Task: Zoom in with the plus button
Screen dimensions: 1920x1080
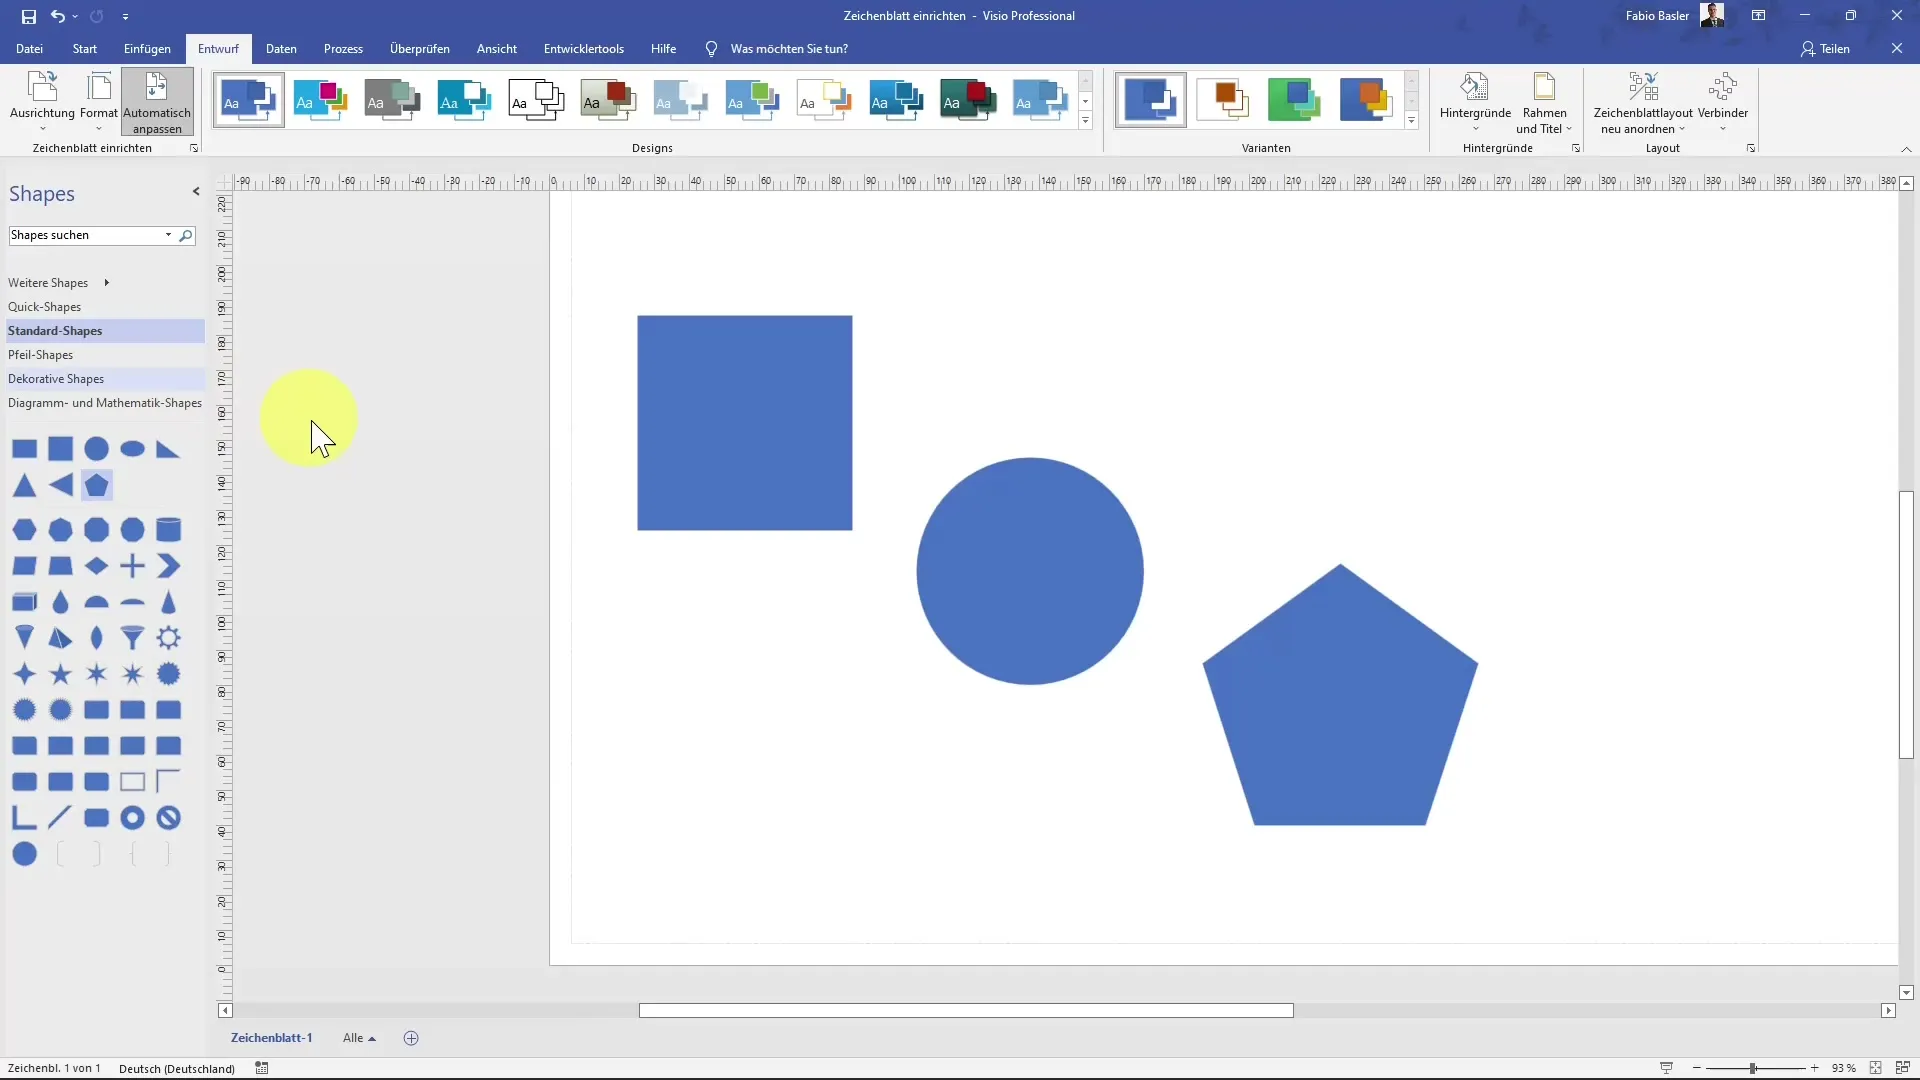Action: 1814,1068
